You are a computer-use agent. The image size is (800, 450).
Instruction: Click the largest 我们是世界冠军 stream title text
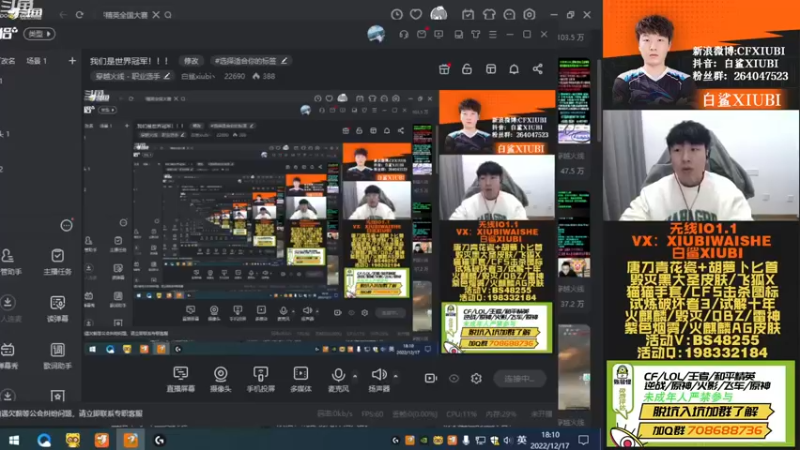pos(129,61)
